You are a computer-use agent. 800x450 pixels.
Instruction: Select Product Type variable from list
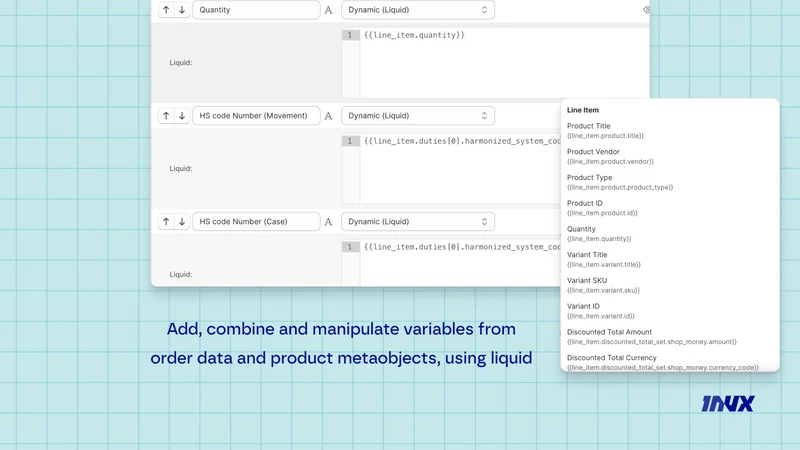click(619, 182)
